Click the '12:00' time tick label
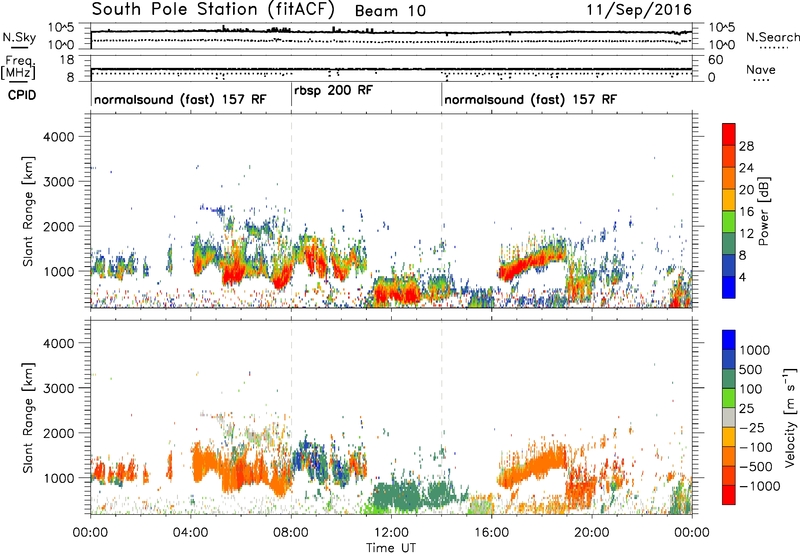Viewport: 800px width, 554px height. point(391,533)
